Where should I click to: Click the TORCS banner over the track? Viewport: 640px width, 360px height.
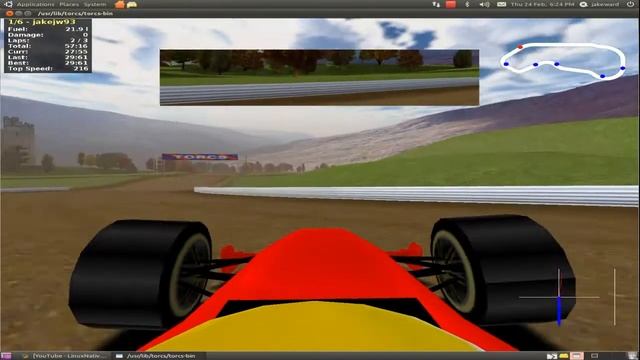tap(200, 157)
